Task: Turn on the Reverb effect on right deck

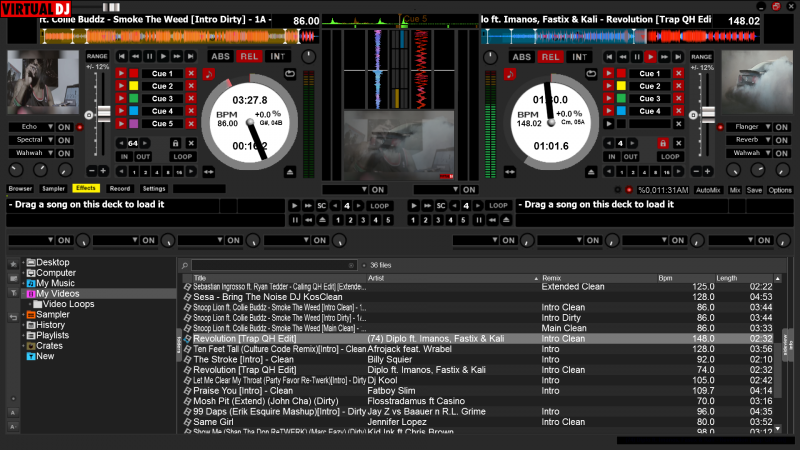Action: 782,140
